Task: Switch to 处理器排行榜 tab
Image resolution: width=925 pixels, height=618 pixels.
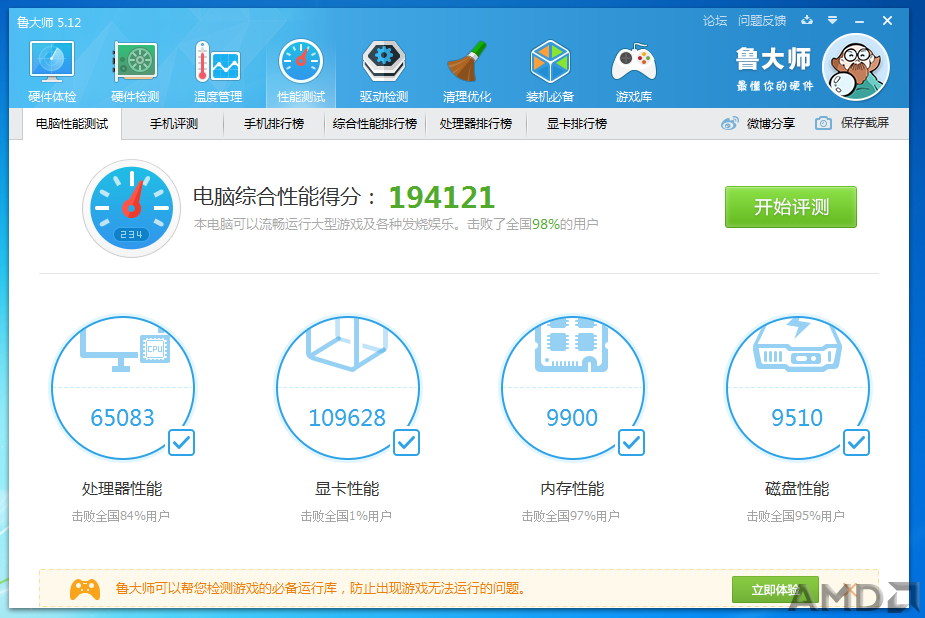Action: click(475, 124)
